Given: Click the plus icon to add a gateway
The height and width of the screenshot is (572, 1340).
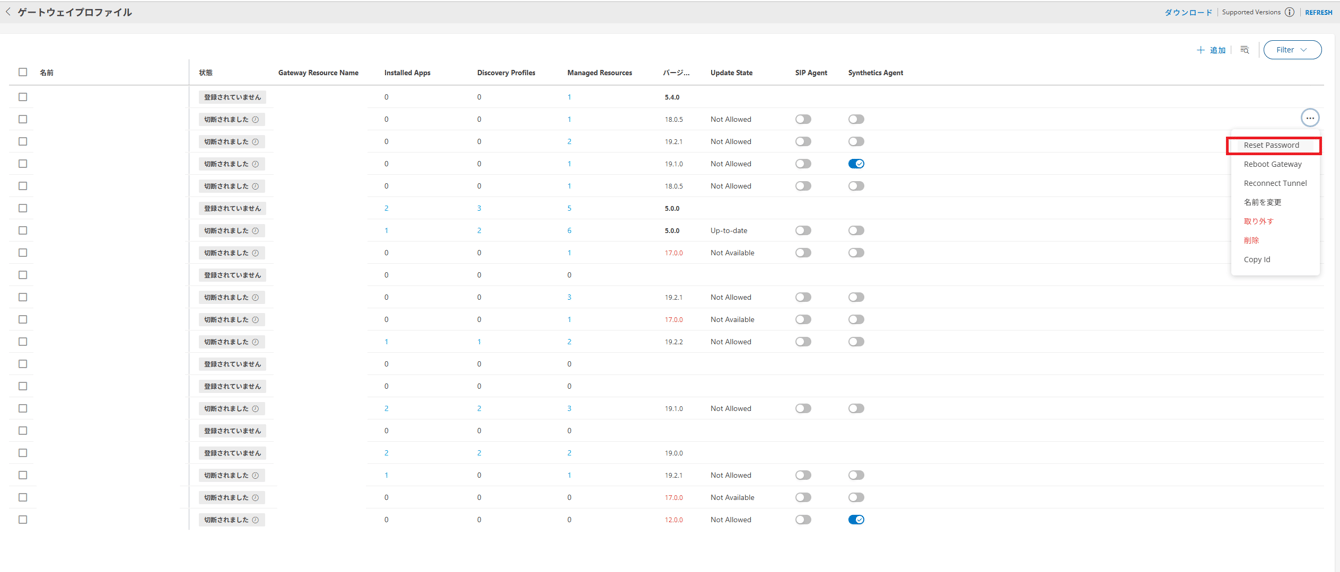Looking at the screenshot, I should (x=1200, y=50).
